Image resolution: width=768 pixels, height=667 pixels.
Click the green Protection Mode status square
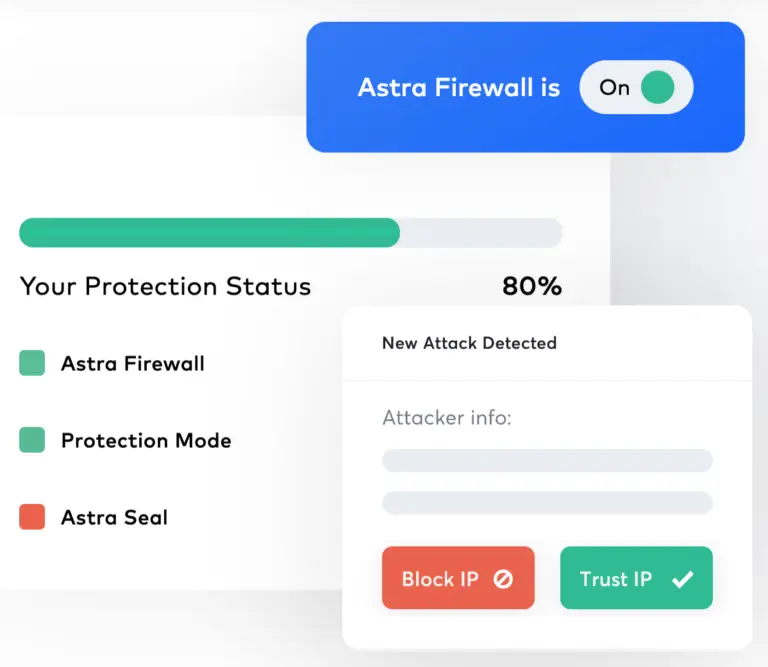pos(32,440)
